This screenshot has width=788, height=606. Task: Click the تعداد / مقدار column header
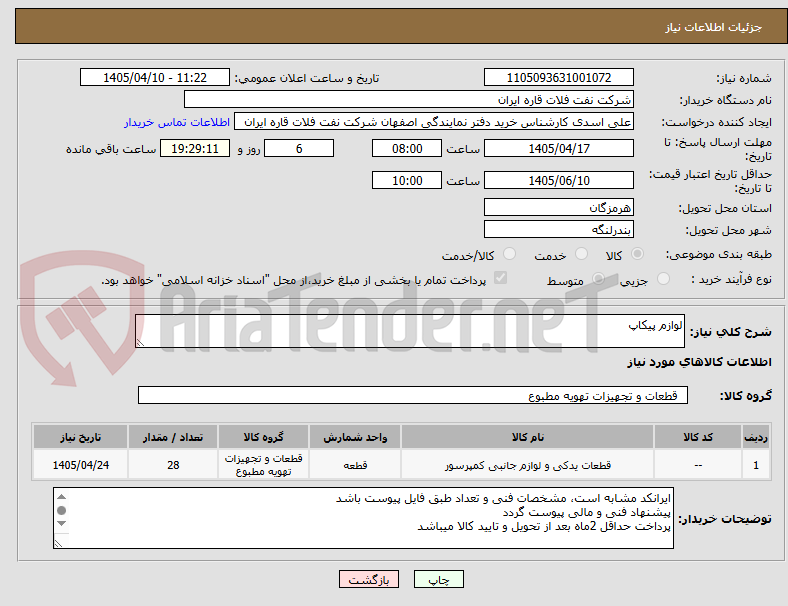pos(173,437)
